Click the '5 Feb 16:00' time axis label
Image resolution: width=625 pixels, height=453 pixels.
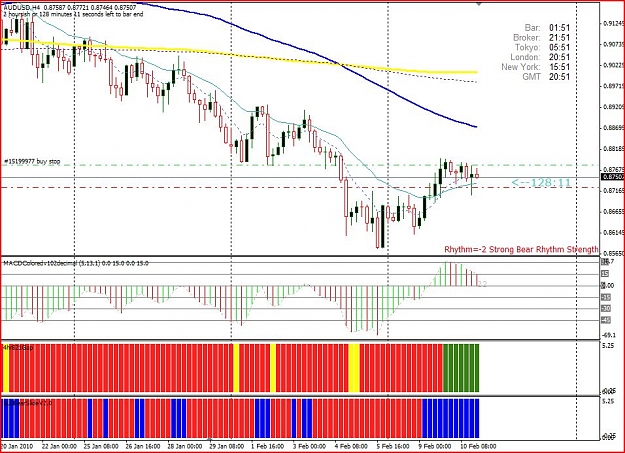pos(393,446)
